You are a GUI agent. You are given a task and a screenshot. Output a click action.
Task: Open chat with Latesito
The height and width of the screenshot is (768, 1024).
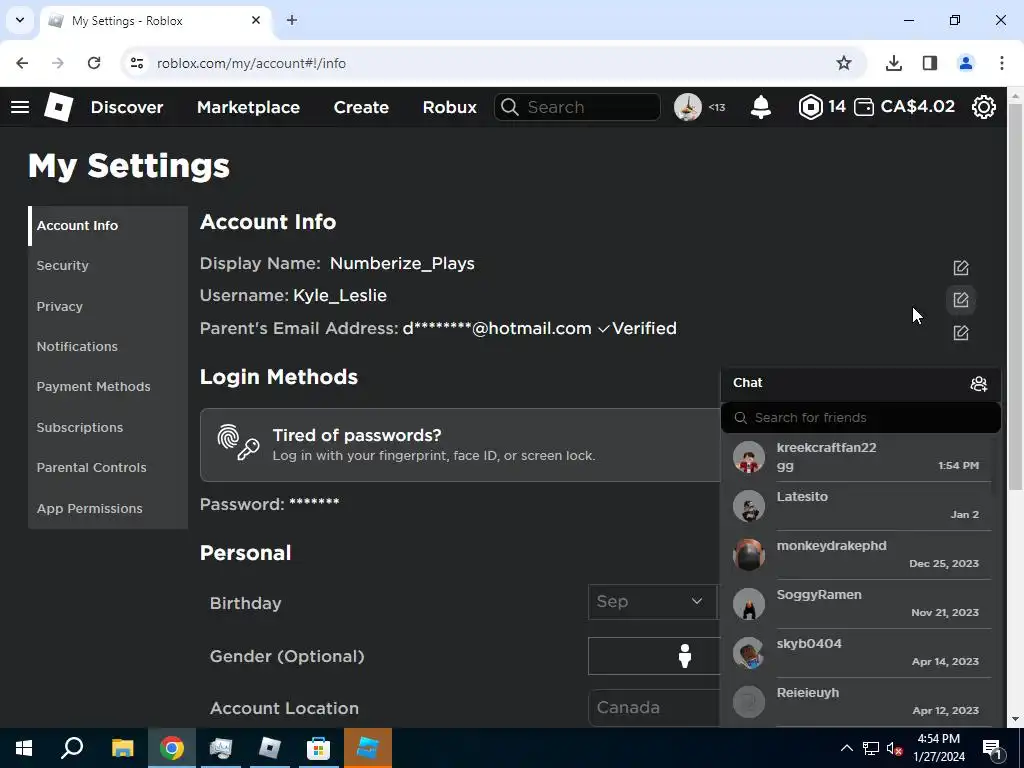click(856, 505)
